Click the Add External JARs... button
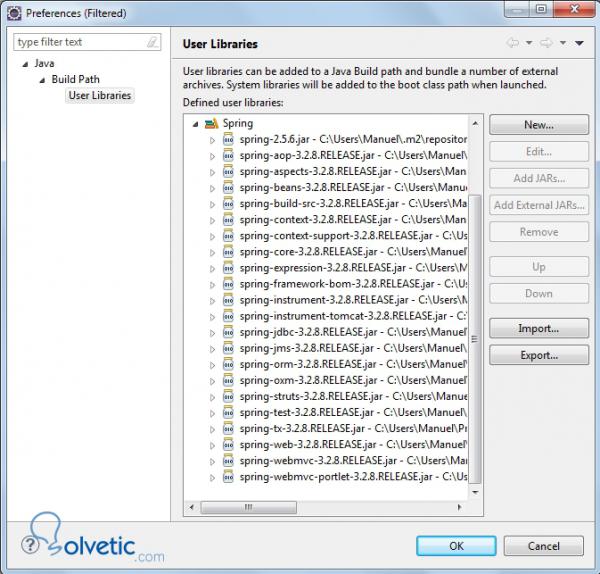The width and height of the screenshot is (600, 574). [539, 205]
